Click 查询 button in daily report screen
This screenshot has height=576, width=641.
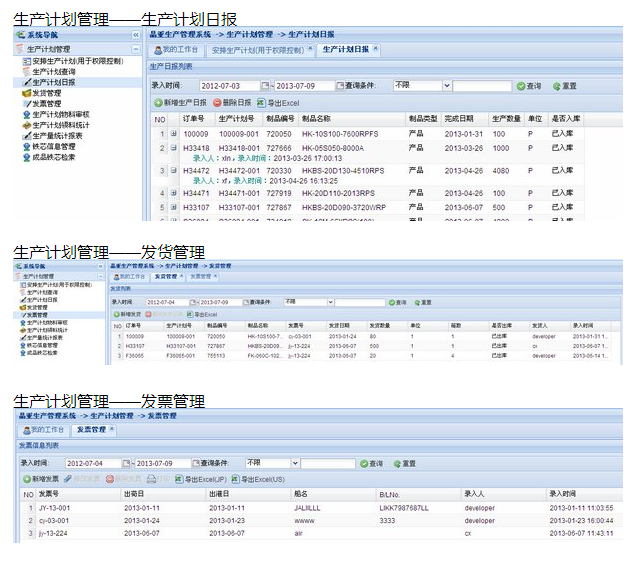point(529,86)
